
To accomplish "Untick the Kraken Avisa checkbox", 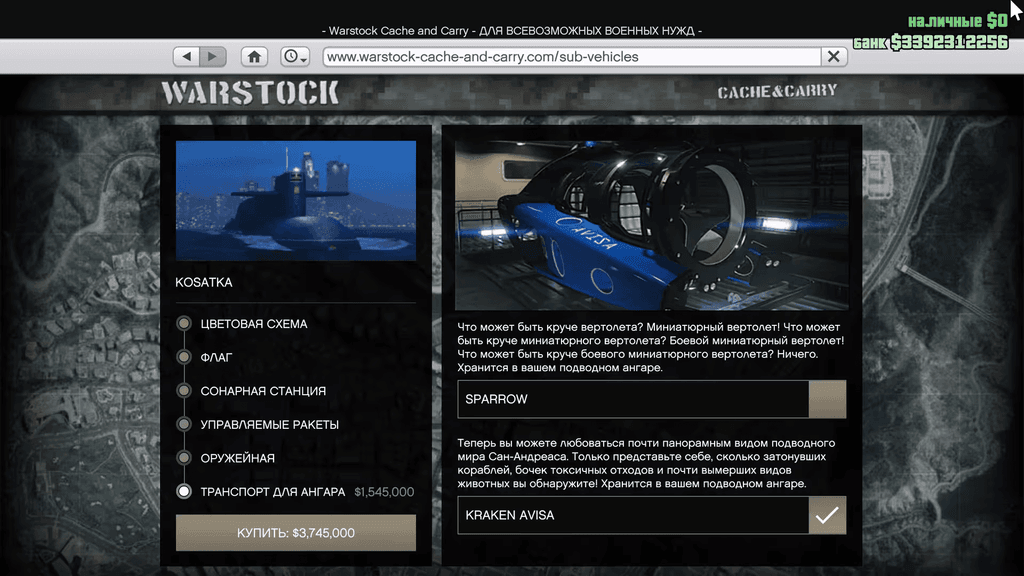I will pyautogui.click(x=827, y=515).
